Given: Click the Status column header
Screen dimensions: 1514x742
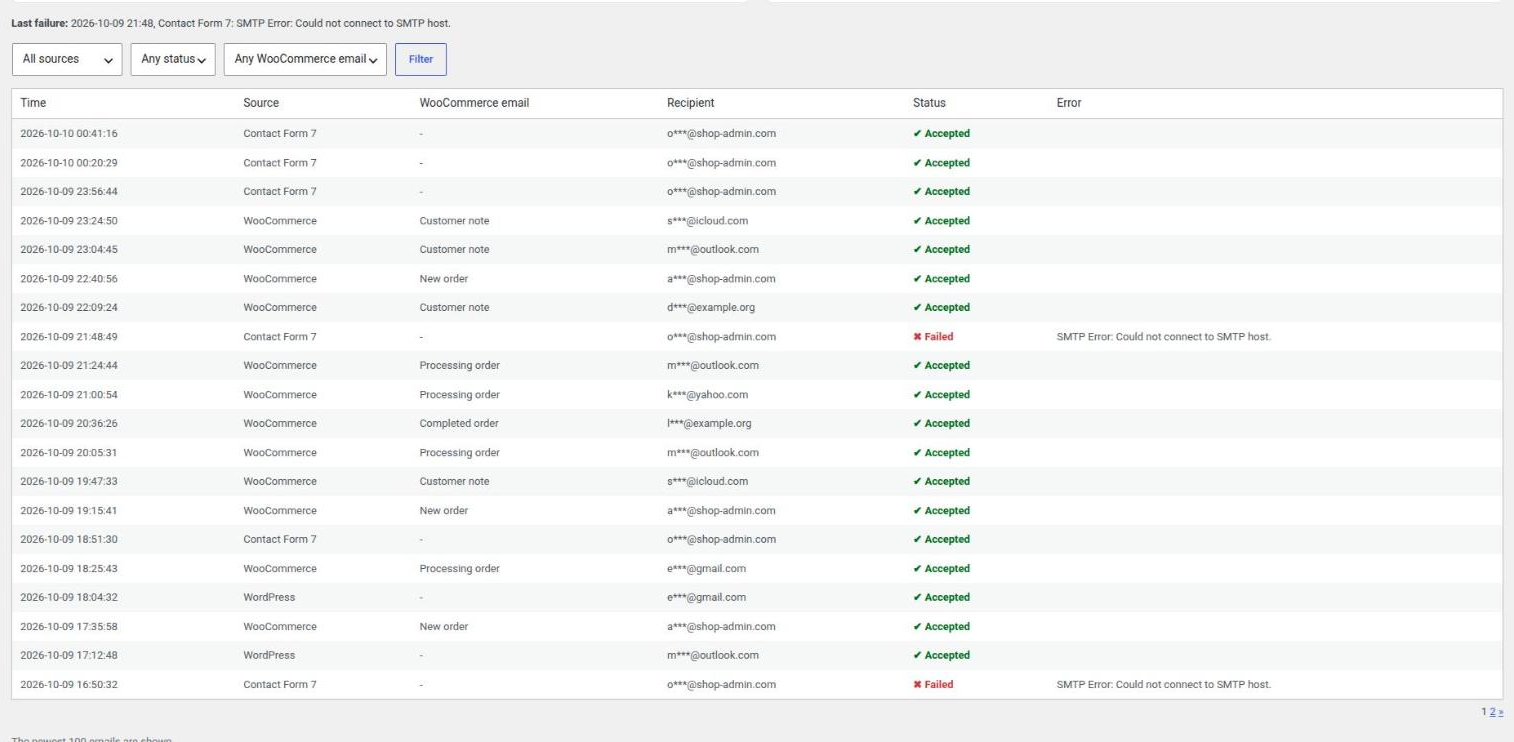Looking at the screenshot, I should tap(929, 103).
